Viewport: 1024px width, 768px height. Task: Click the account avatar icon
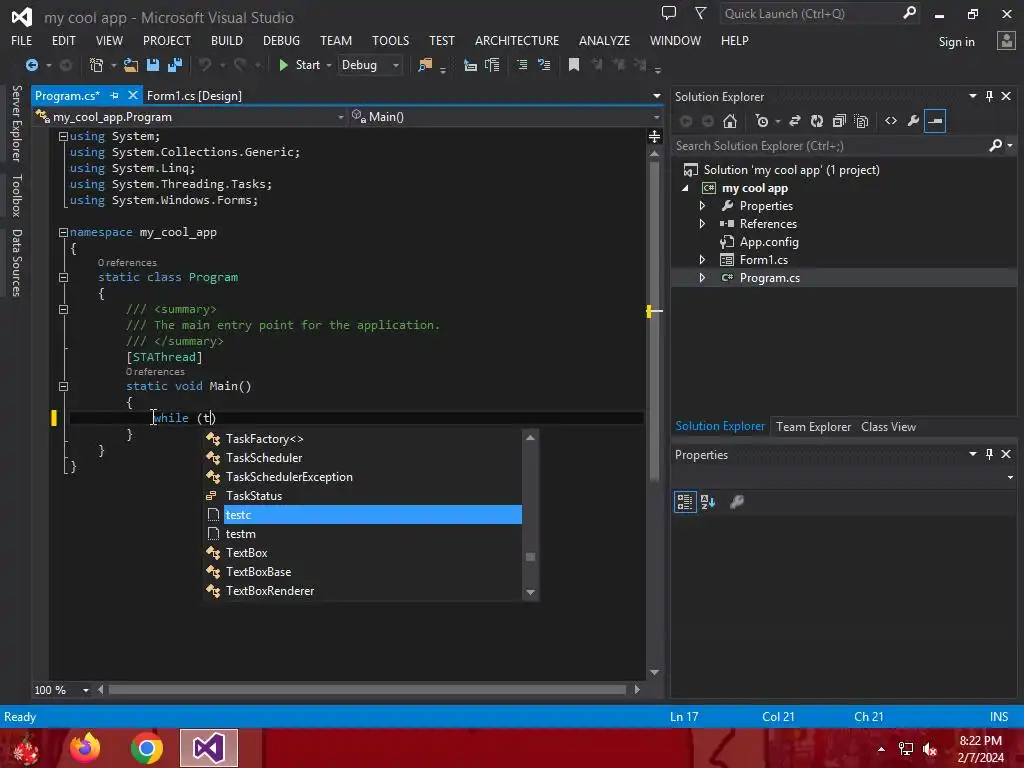pyautogui.click(x=1006, y=41)
